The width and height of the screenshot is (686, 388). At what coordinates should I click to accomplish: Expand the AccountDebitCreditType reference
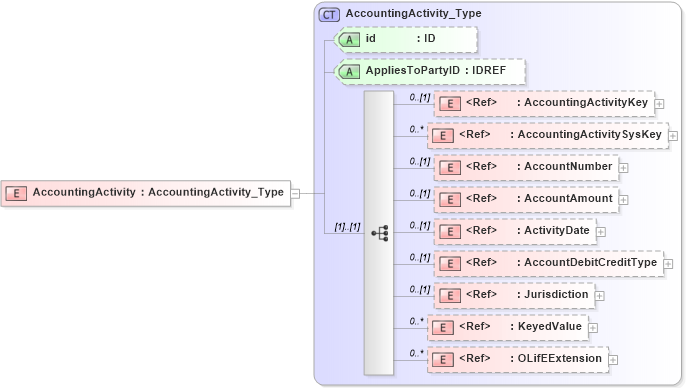[x=668, y=264]
